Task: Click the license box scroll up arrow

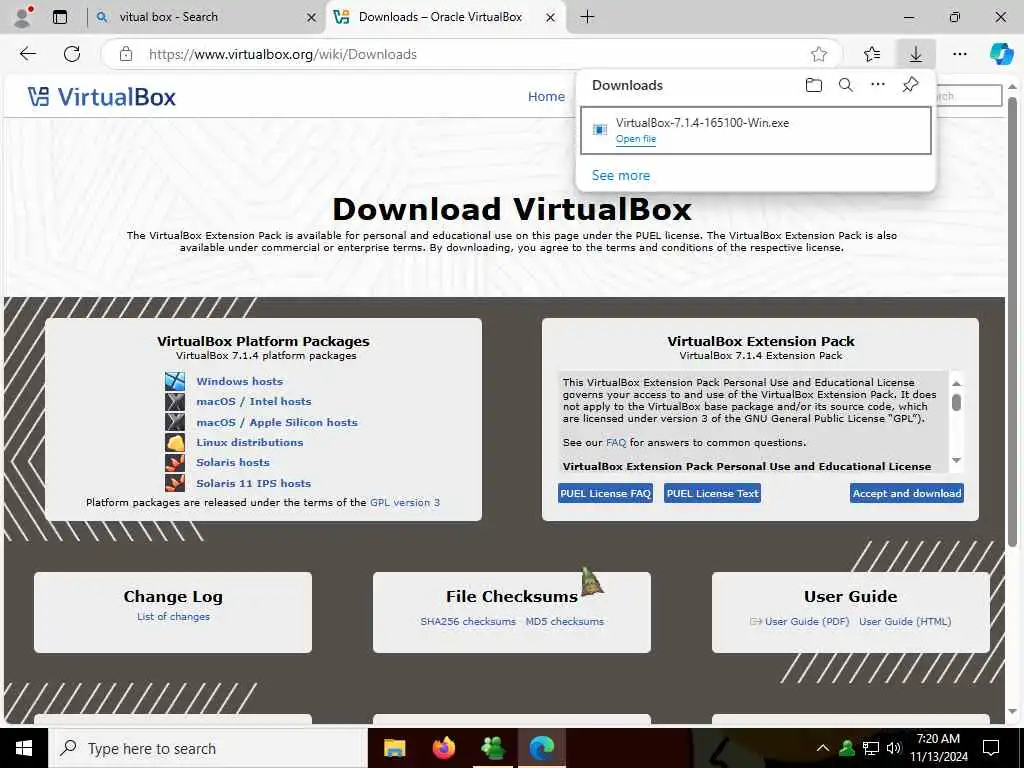Action: click(x=956, y=383)
